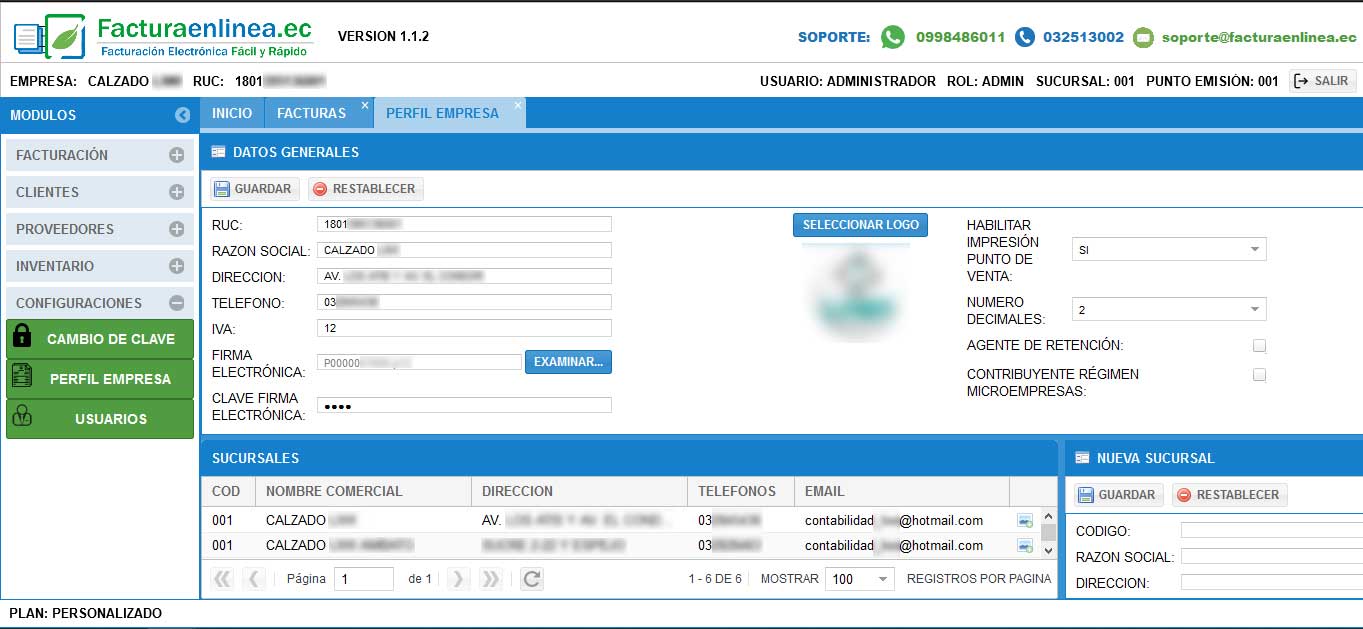Click the Seleccionar Logo button
This screenshot has height=629, width=1363.
(859, 225)
